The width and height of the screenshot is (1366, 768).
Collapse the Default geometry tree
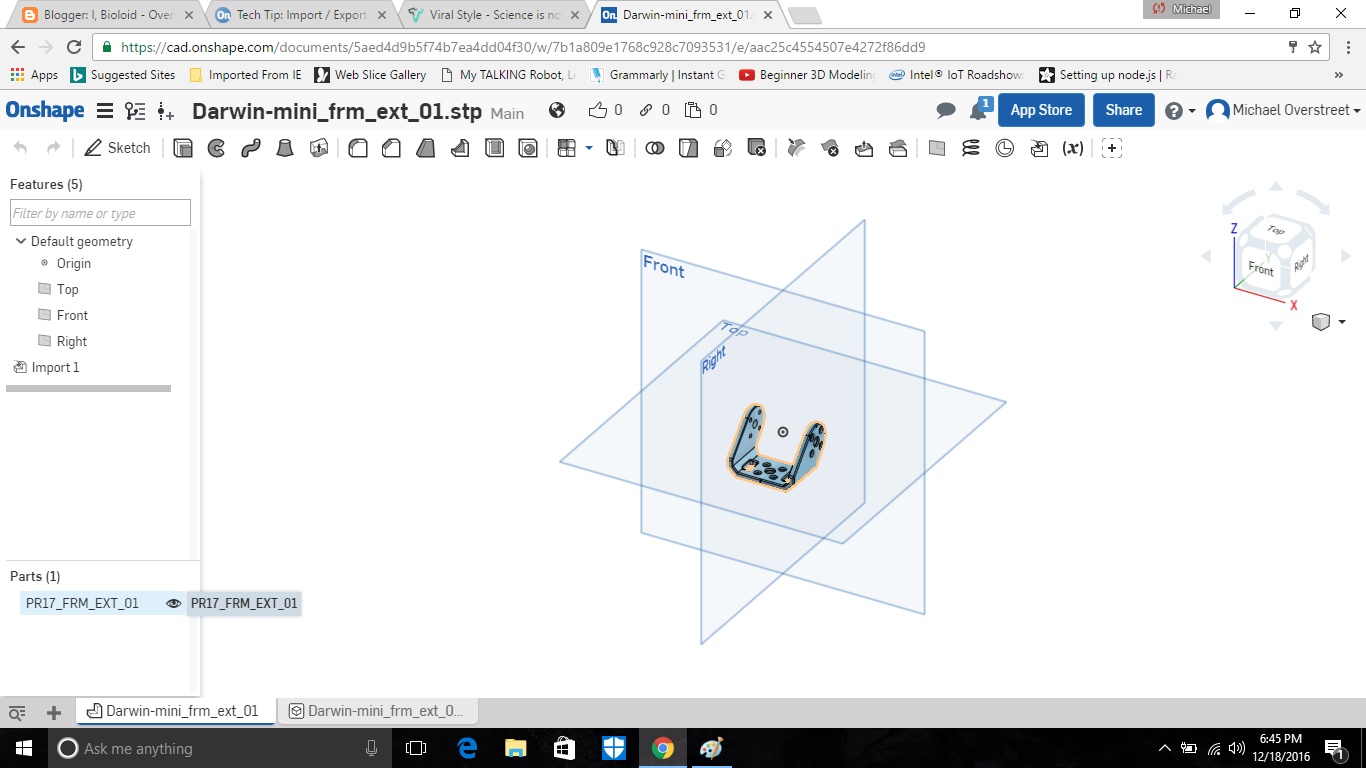[20, 241]
